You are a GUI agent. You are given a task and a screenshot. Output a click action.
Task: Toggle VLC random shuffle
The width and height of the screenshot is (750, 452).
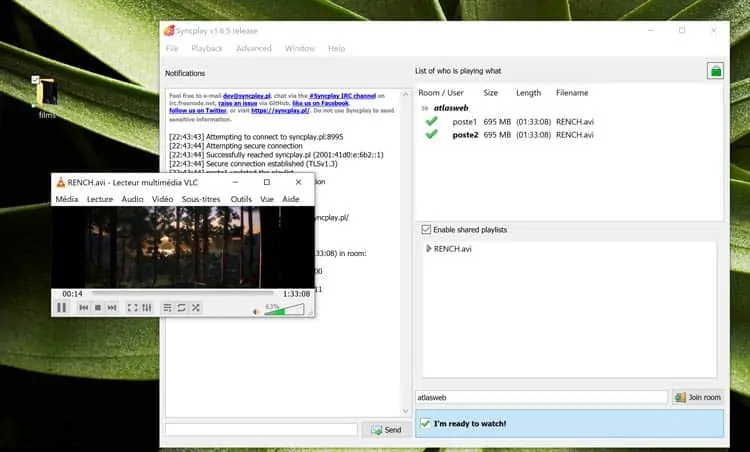click(196, 308)
